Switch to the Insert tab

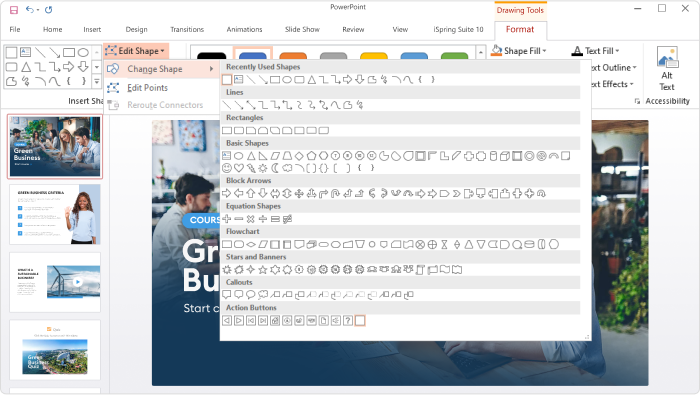[92, 29]
